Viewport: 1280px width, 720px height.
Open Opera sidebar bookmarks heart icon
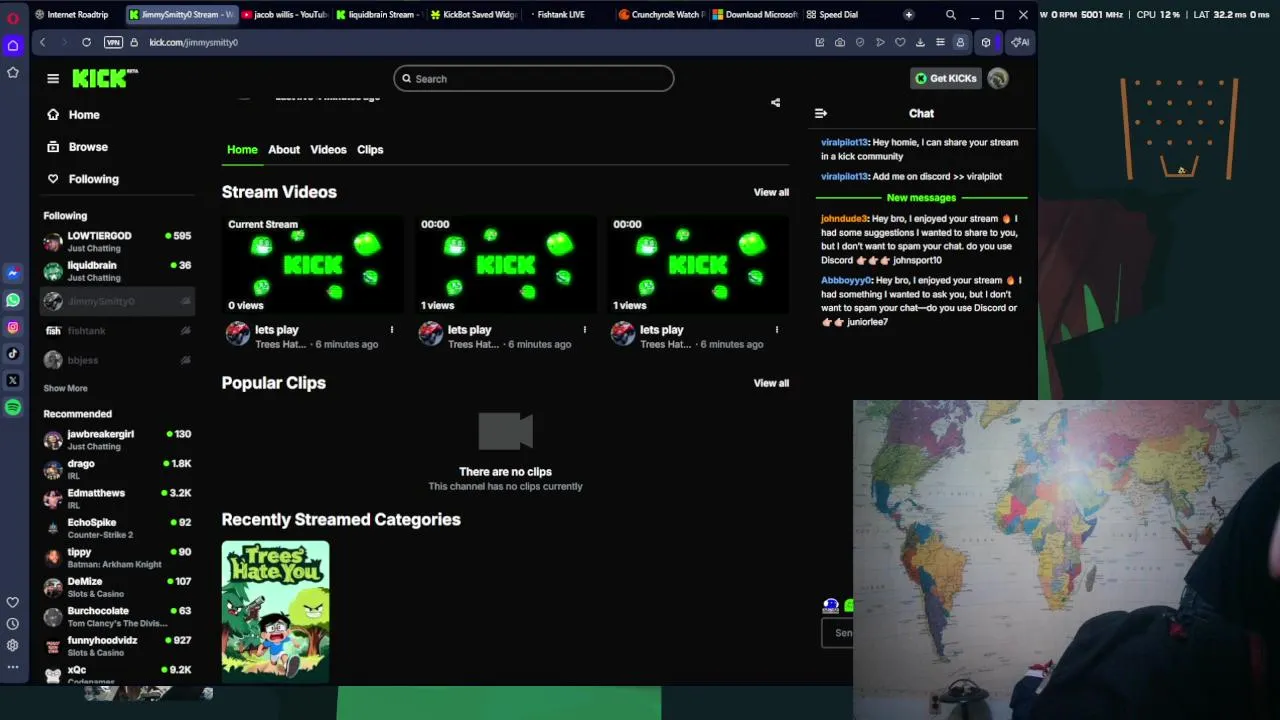point(13,602)
